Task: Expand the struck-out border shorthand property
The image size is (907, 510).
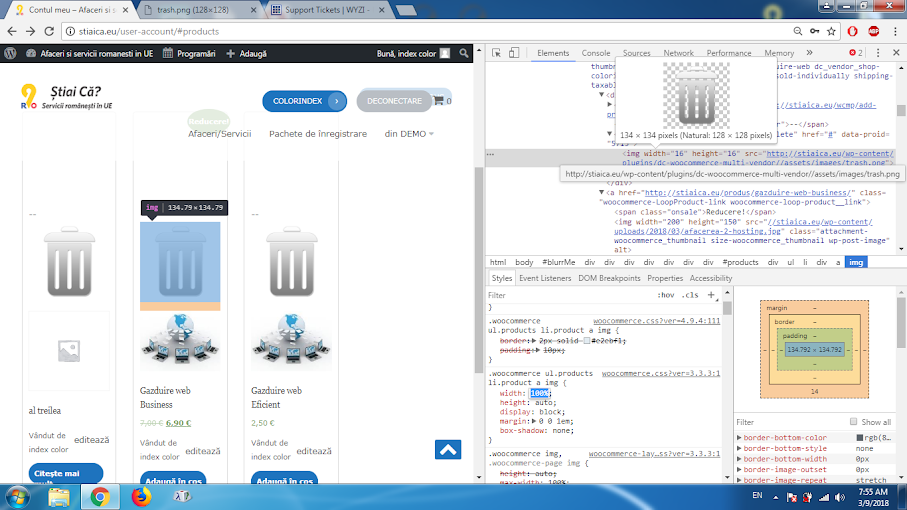Action: click(534, 341)
